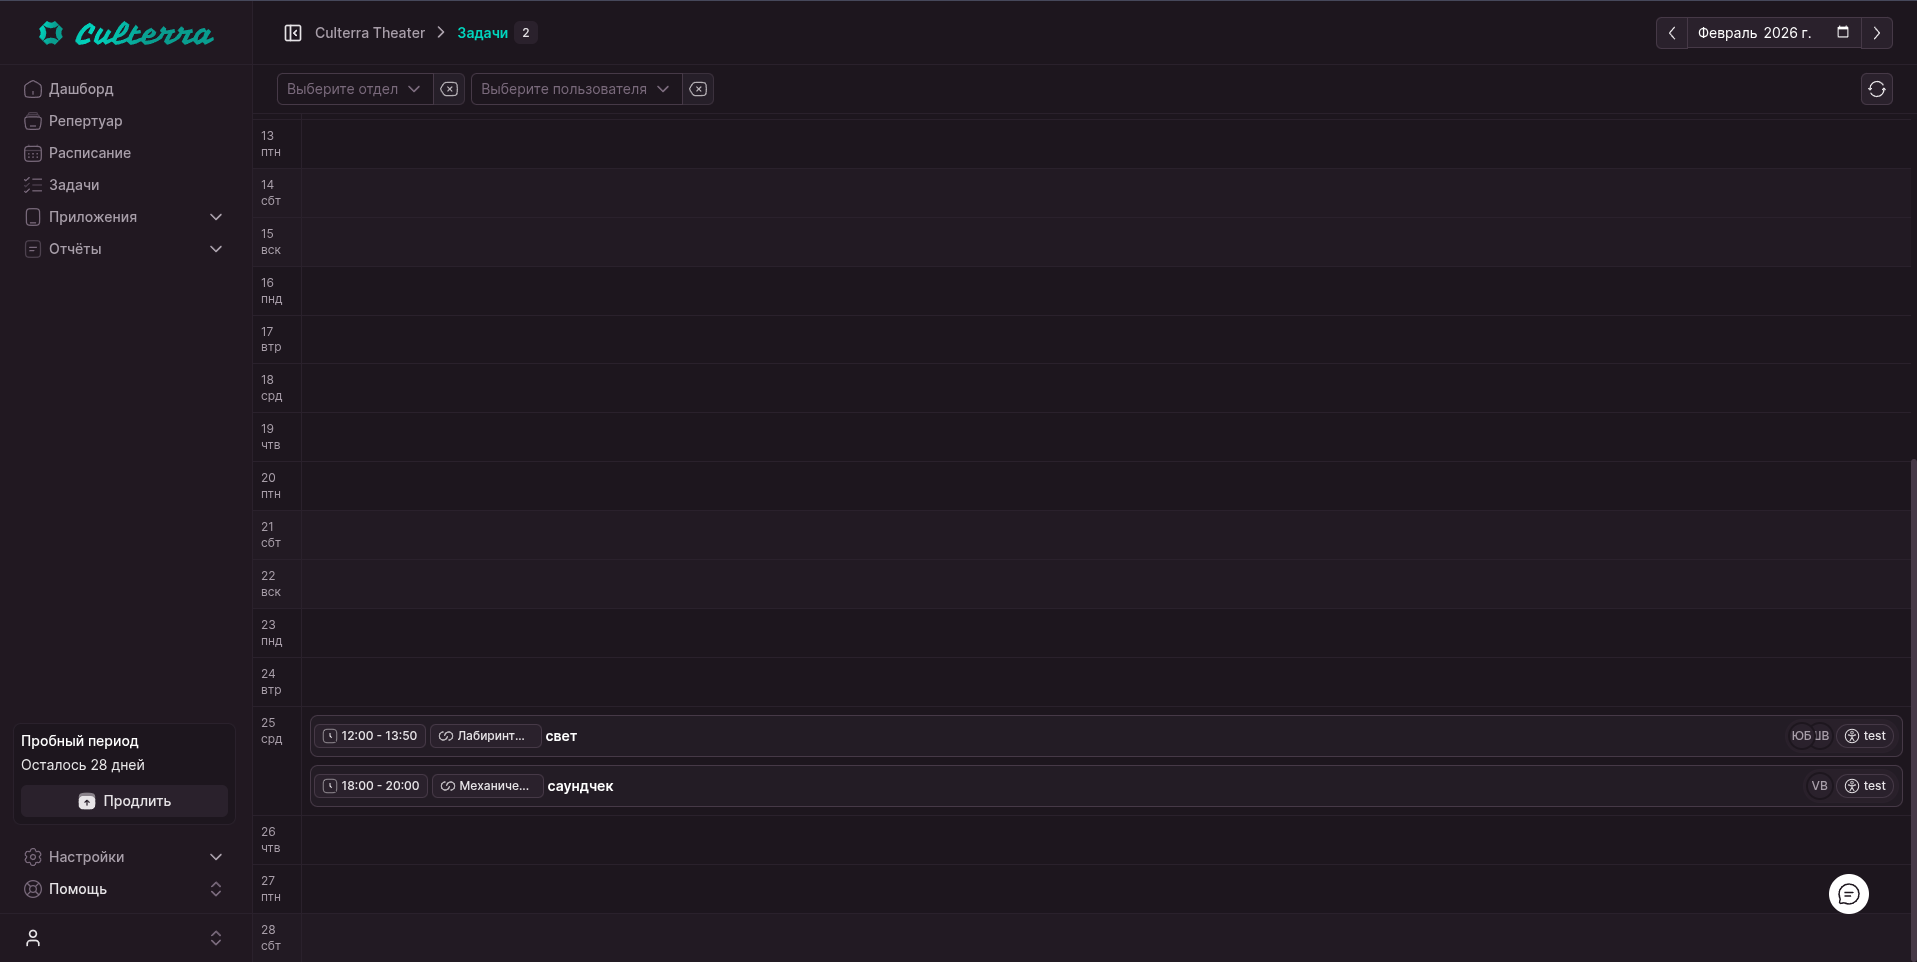
Task: Go to next month
Action: (x=1877, y=33)
